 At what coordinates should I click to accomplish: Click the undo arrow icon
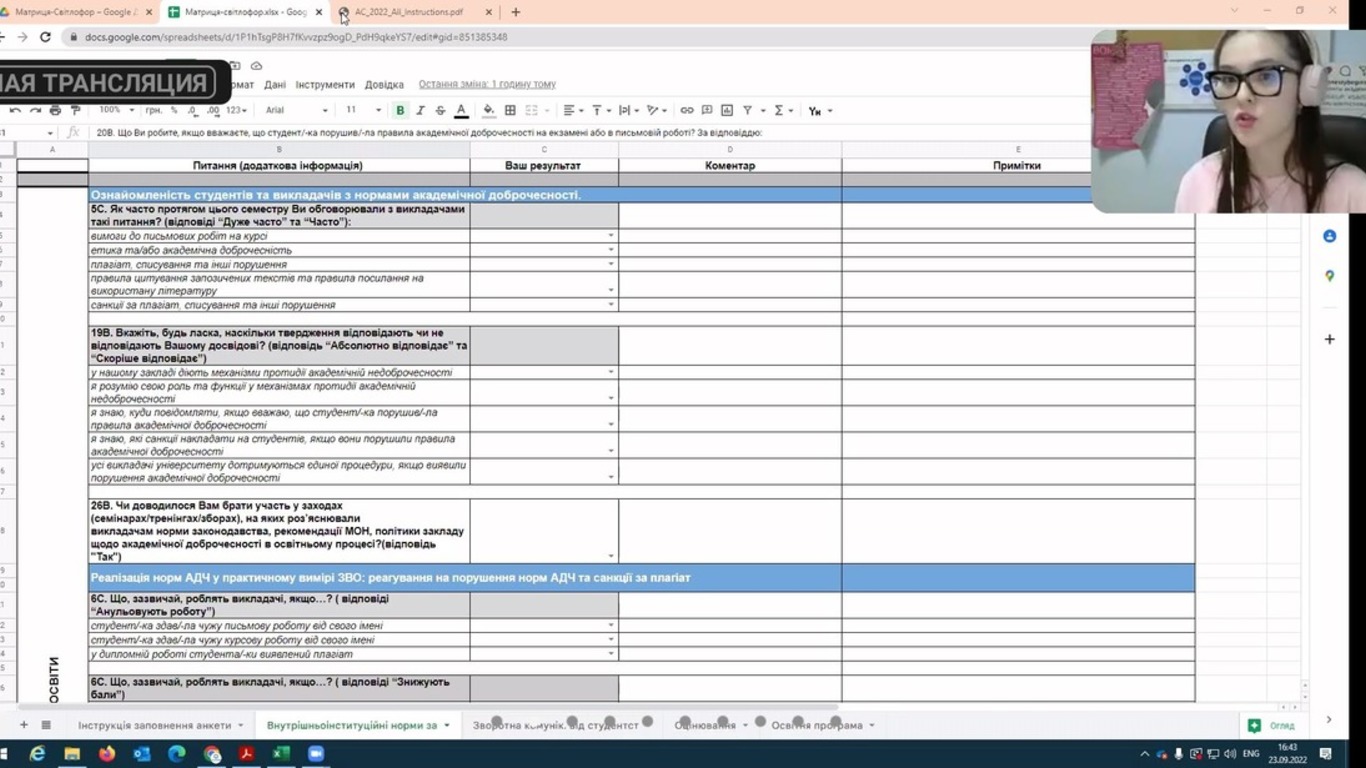(x=15, y=111)
